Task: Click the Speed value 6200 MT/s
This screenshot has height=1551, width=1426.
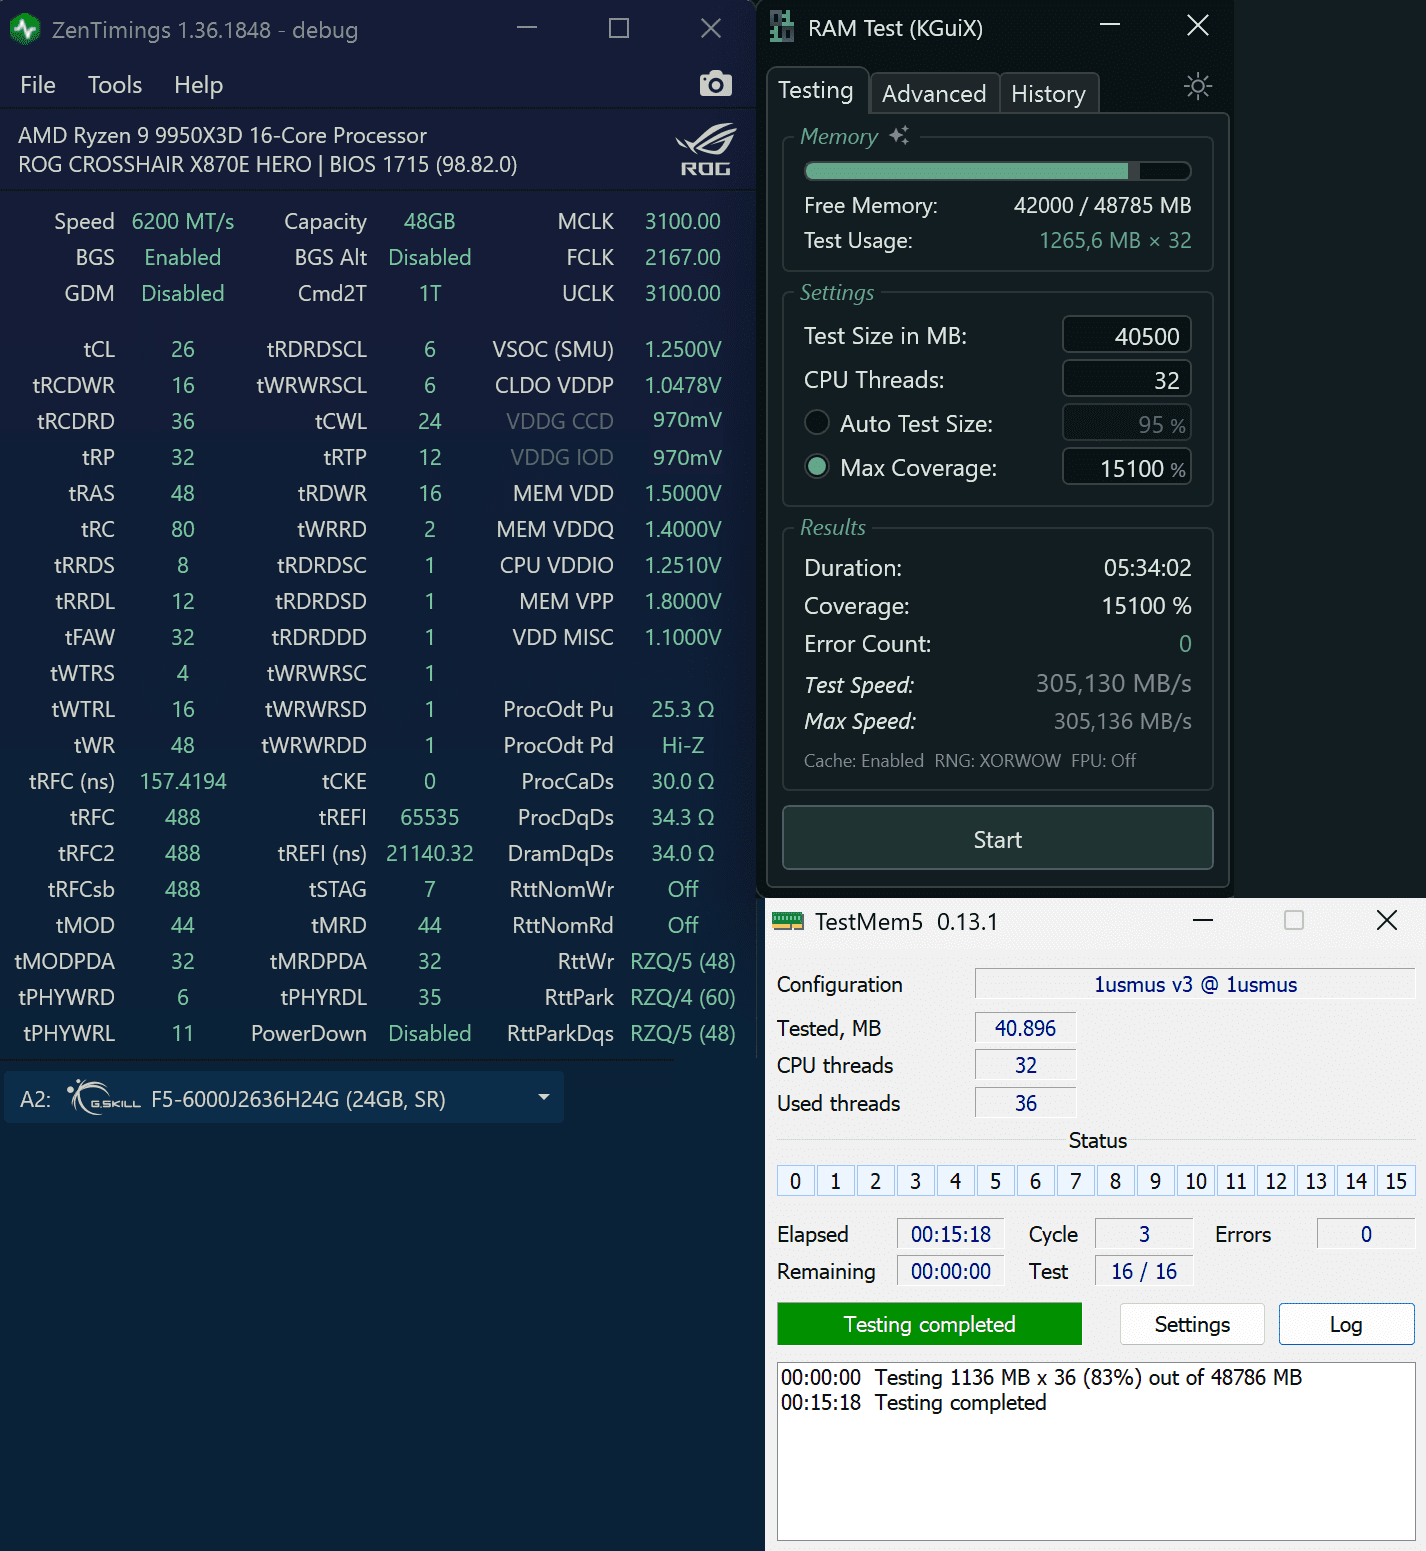Action: point(183,221)
